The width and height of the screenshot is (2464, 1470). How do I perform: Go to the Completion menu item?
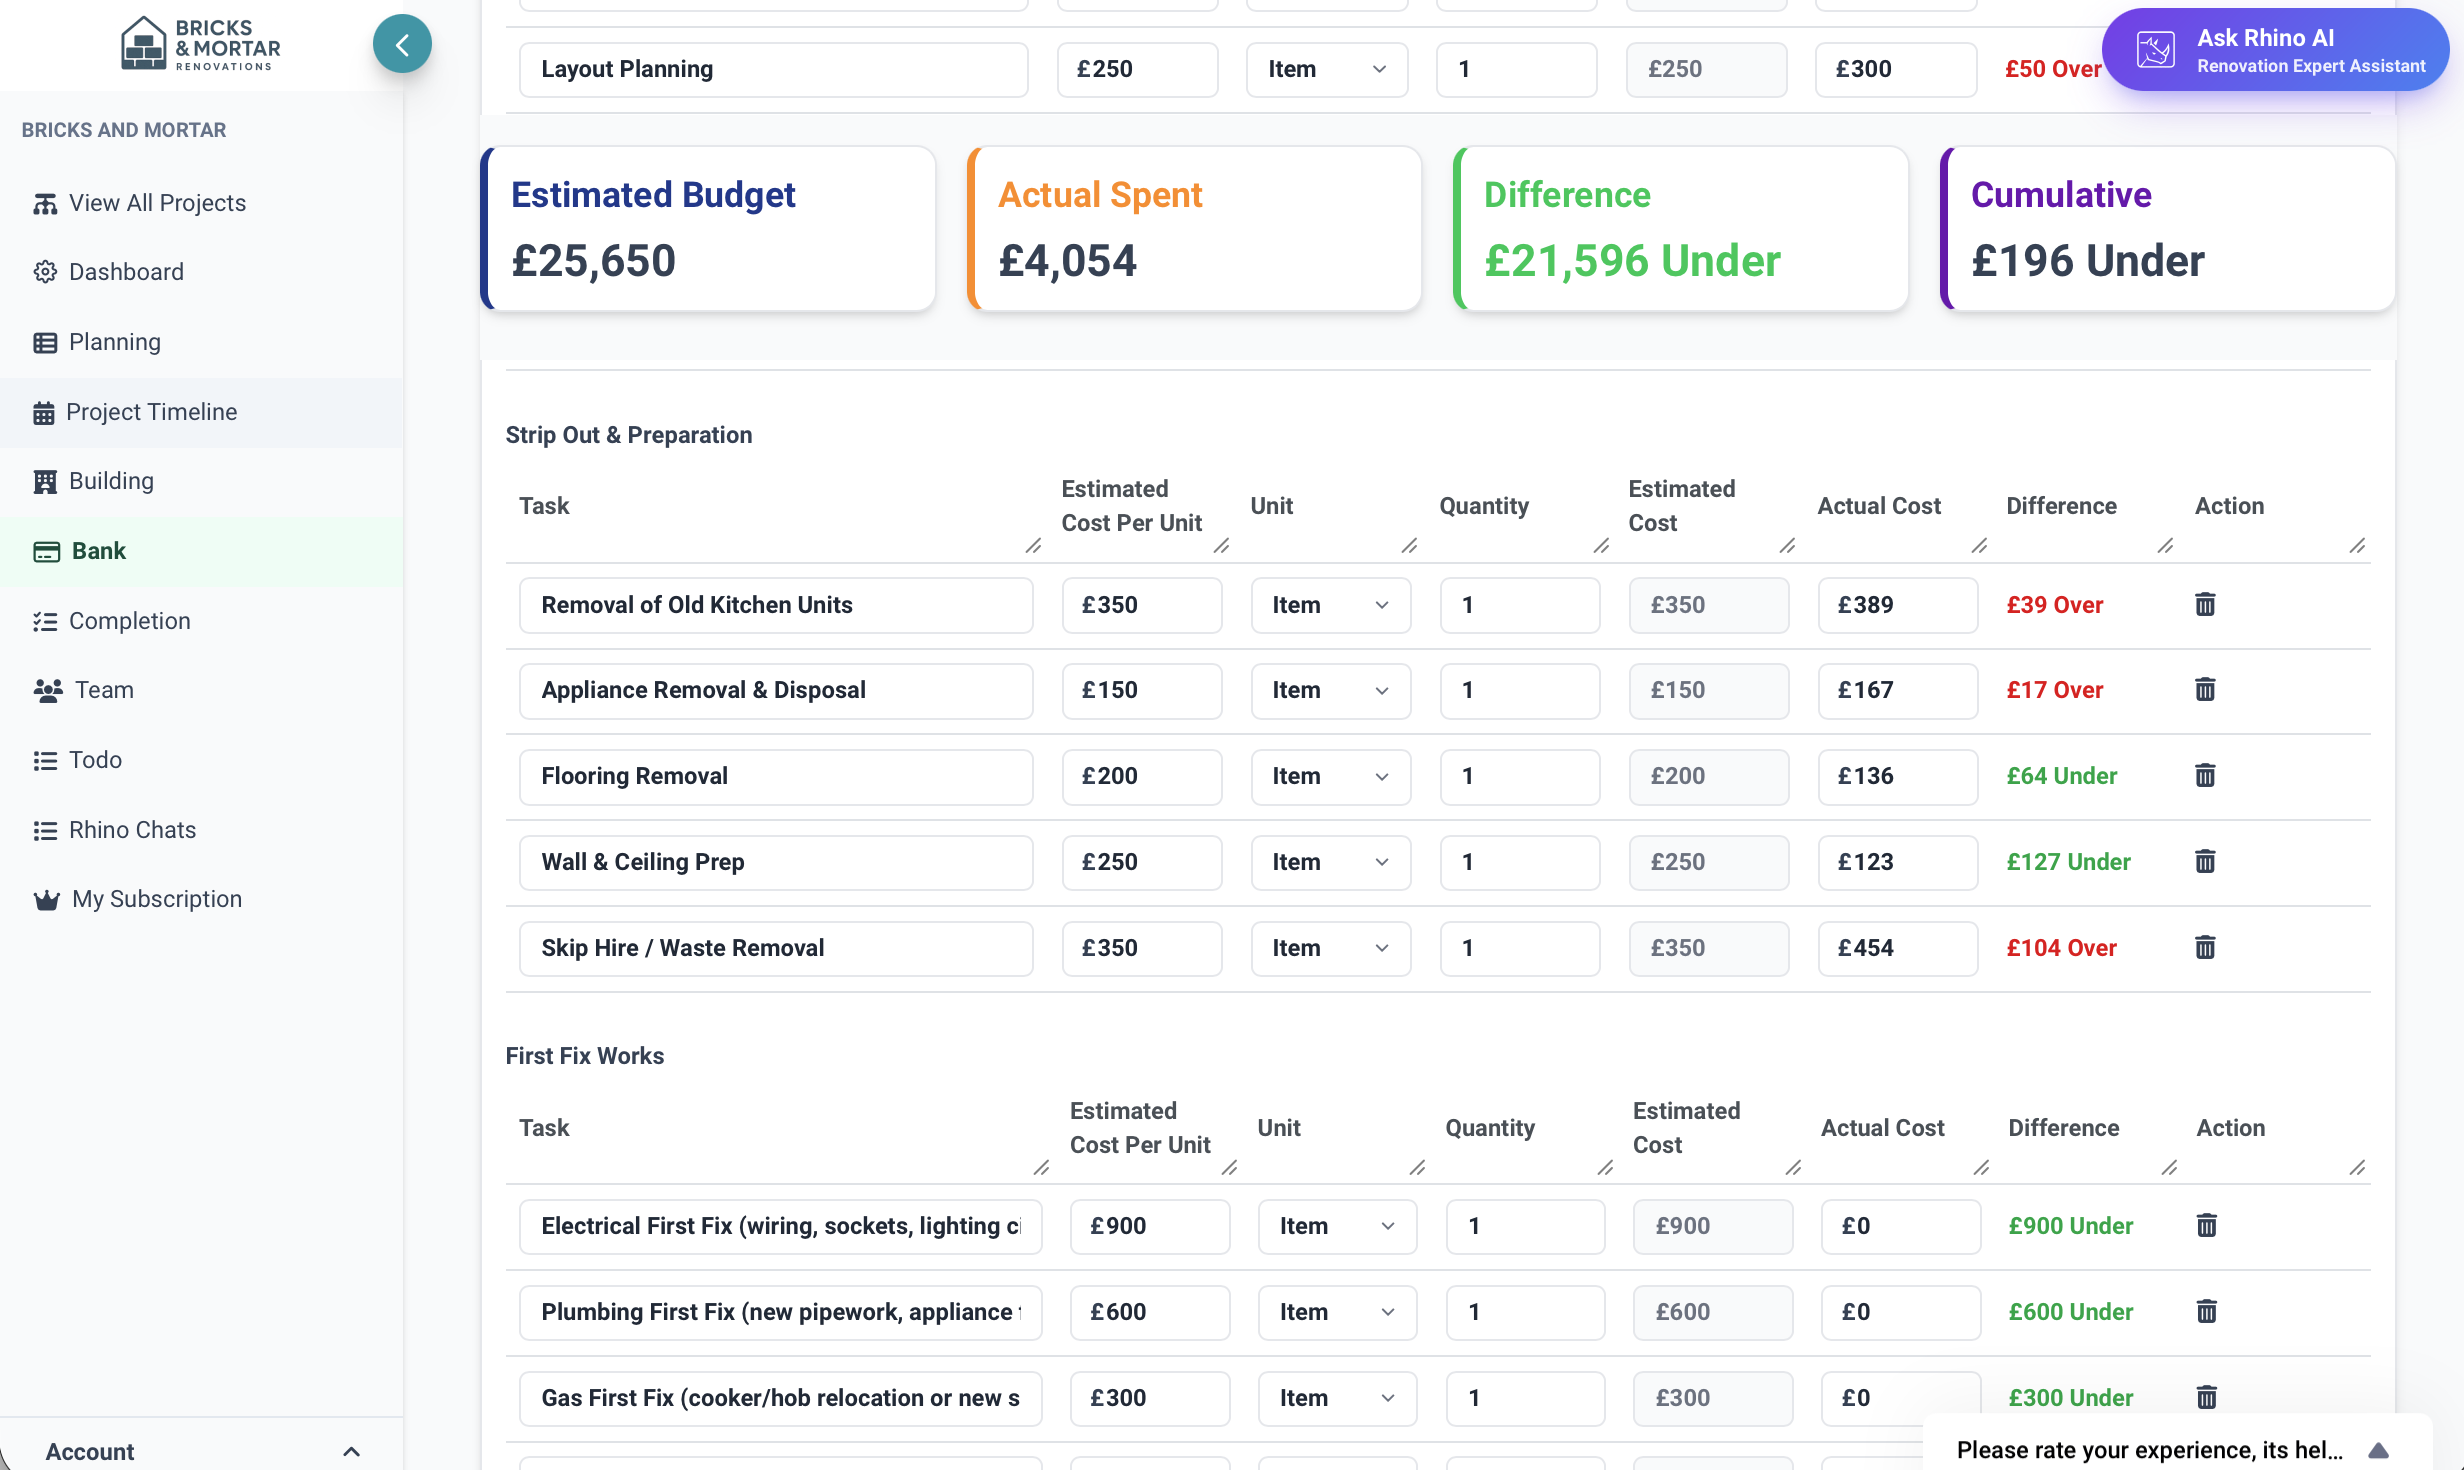tap(129, 621)
